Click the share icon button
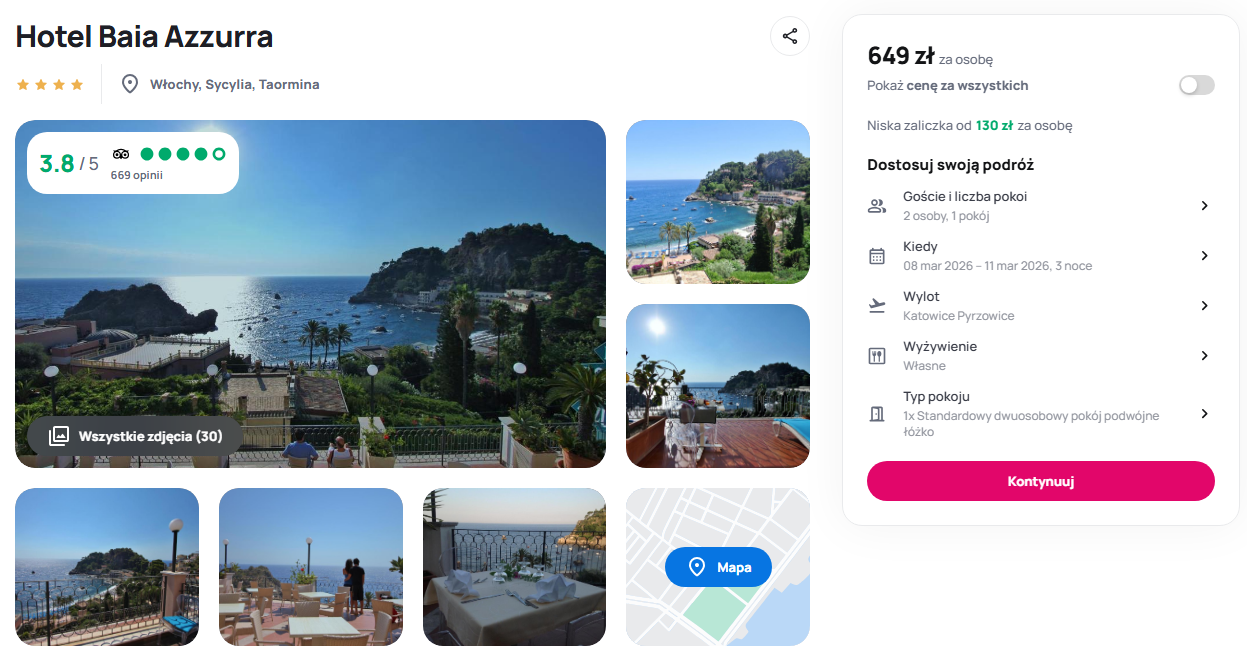The height and width of the screenshot is (660, 1247). point(790,36)
